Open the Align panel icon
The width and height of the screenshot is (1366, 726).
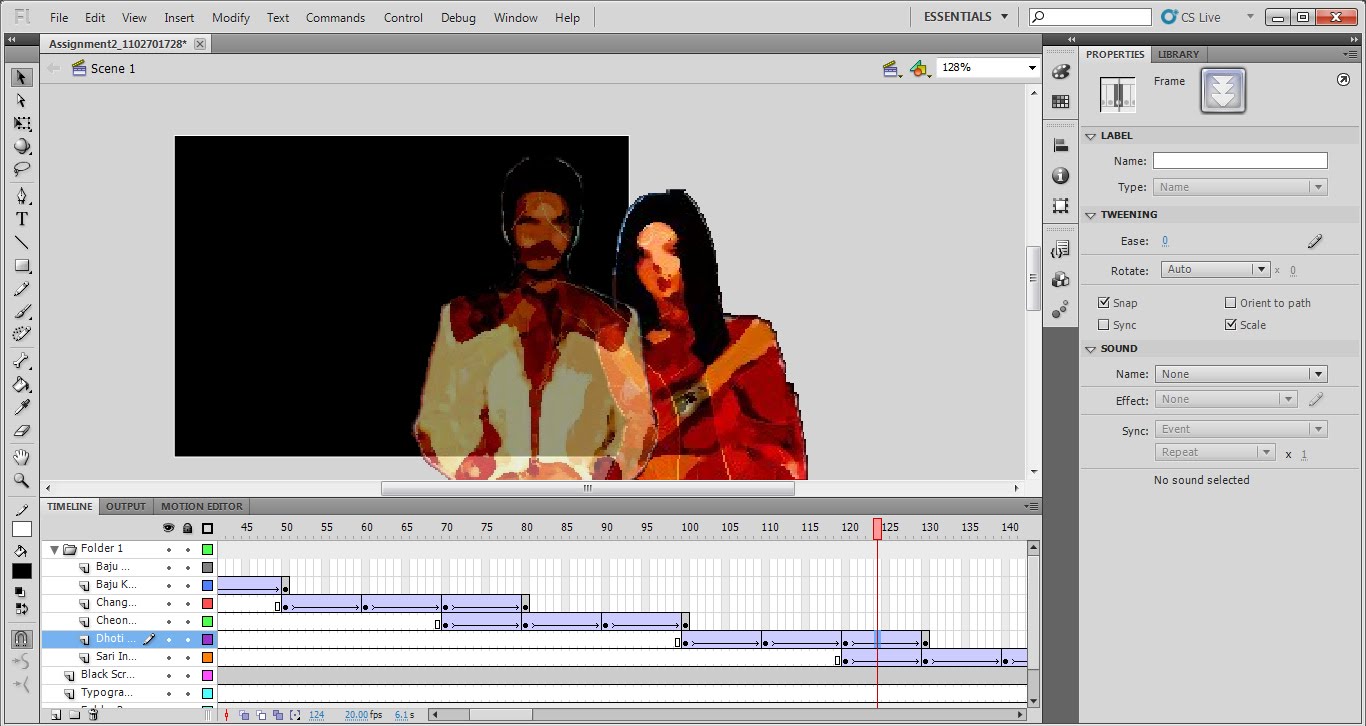(1061, 146)
